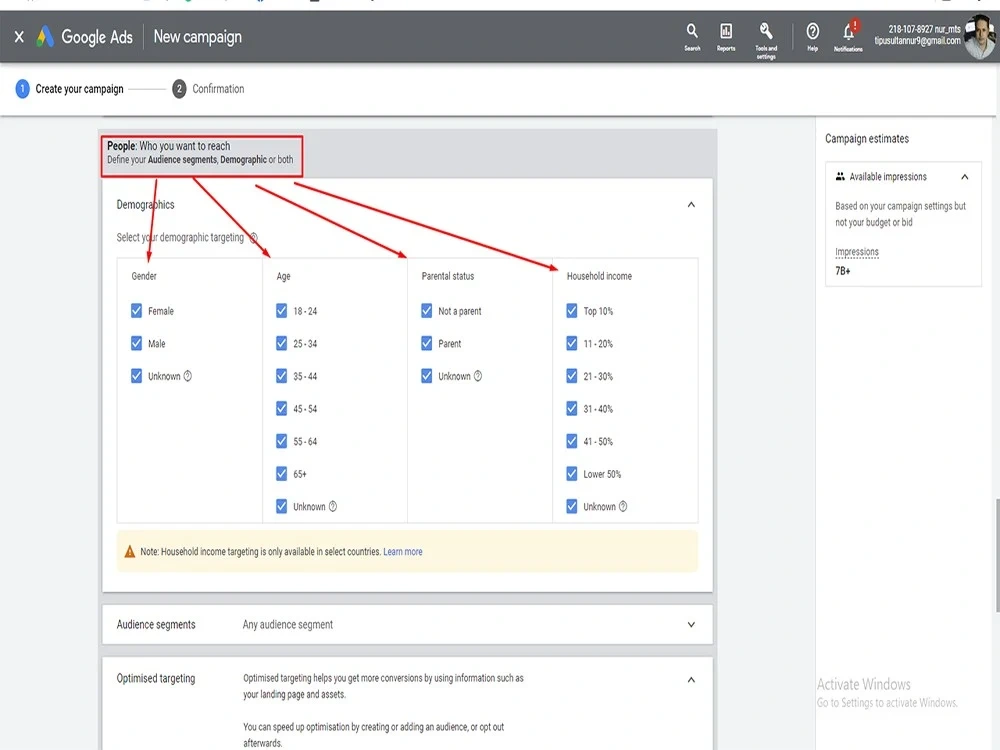Uncheck the Unknown age checkbox
This screenshot has height=750, width=1000.
point(281,506)
